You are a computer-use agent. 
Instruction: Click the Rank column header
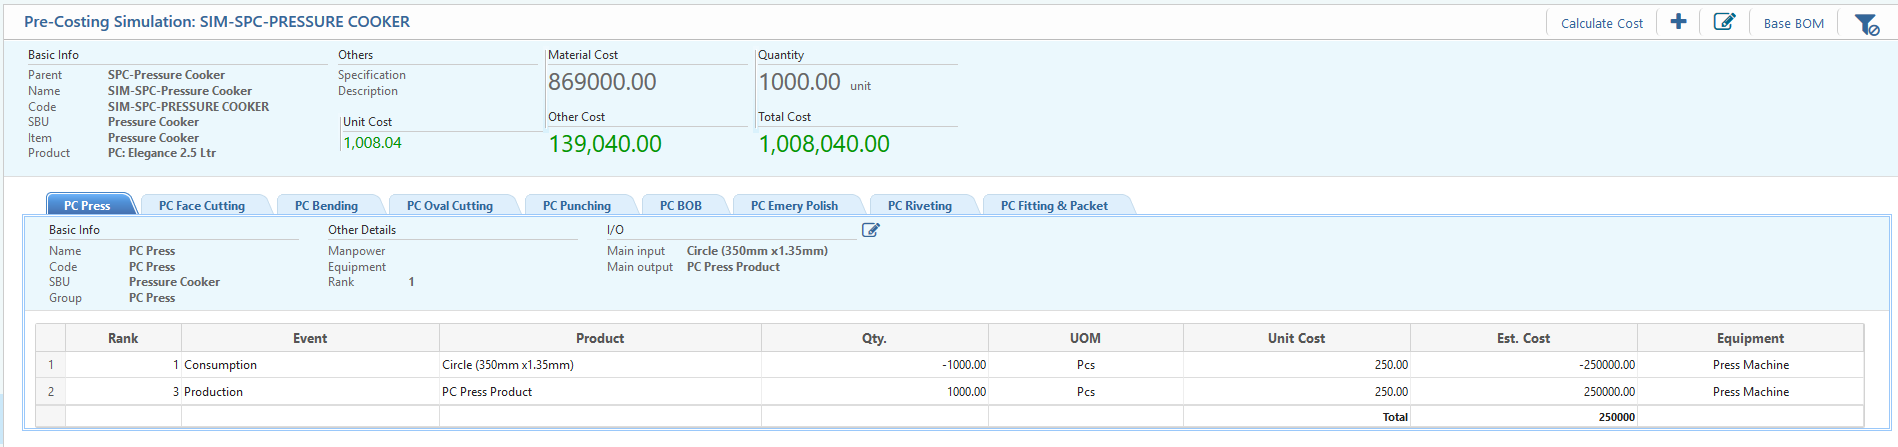tap(123, 338)
